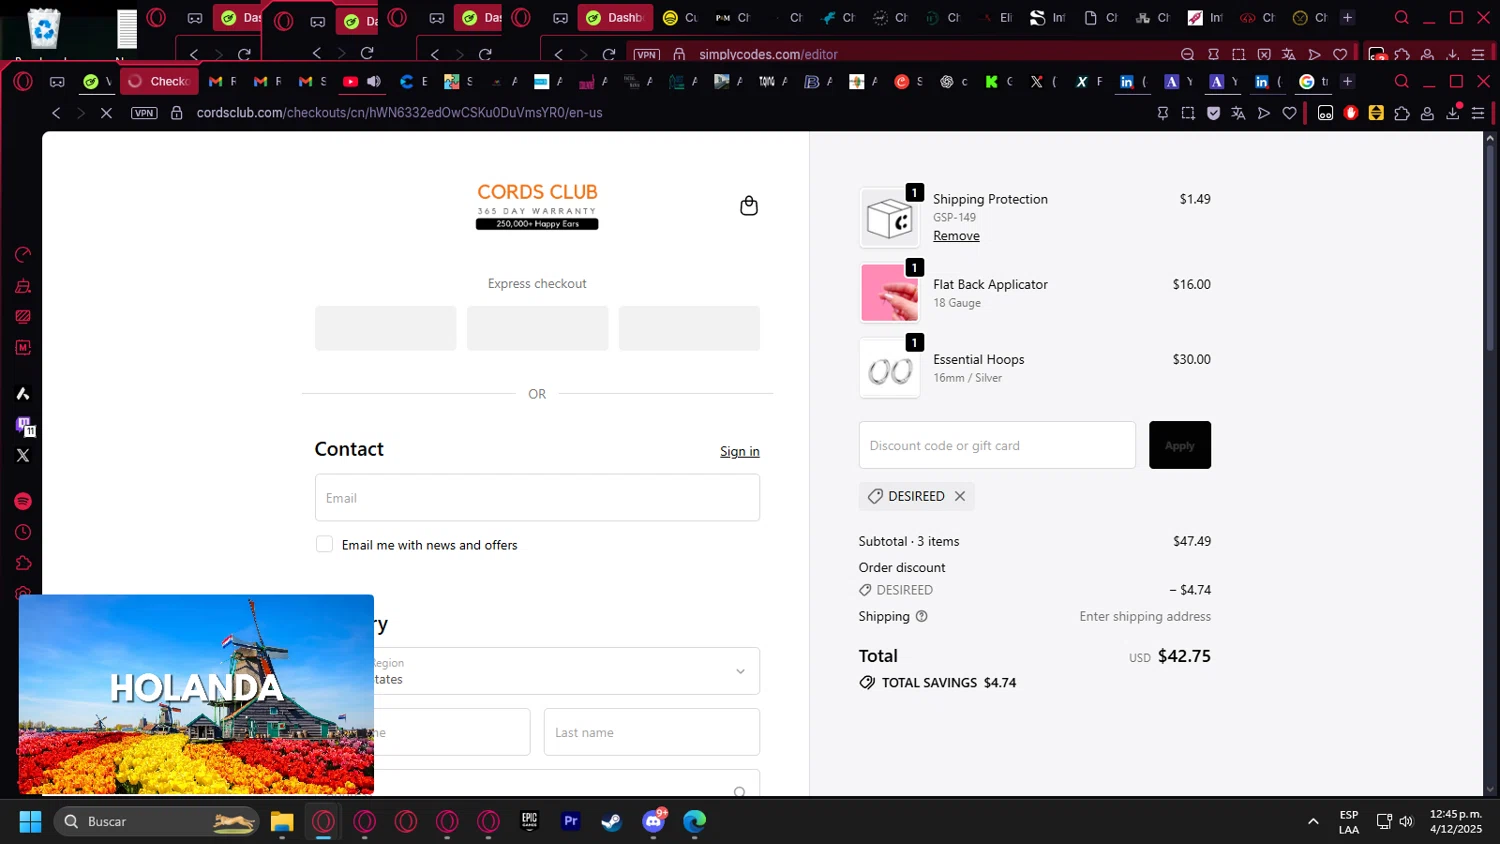Screen dimensions: 1500x844
Task: Show hidden system tray icons
Action: click(1313, 821)
